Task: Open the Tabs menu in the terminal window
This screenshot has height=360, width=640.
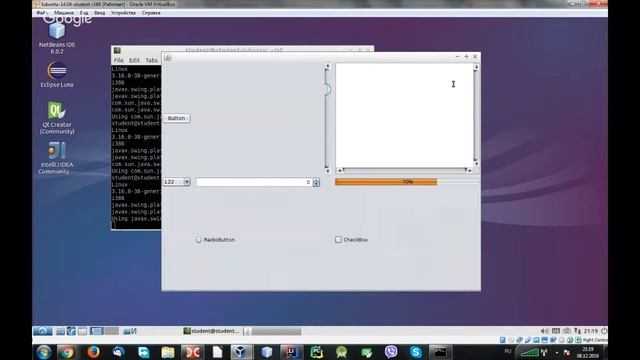Action: point(151,60)
